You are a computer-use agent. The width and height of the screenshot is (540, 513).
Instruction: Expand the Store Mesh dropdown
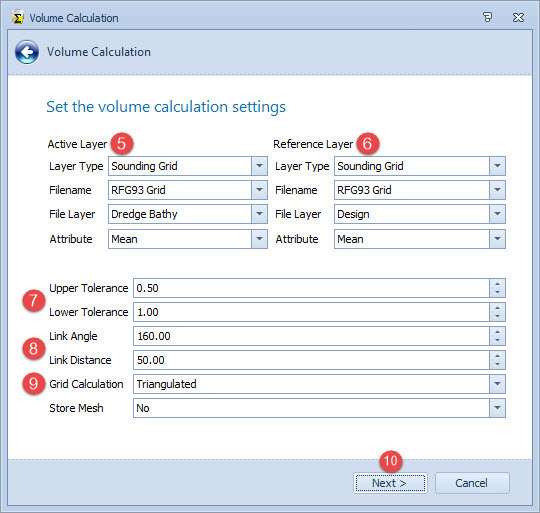497,408
